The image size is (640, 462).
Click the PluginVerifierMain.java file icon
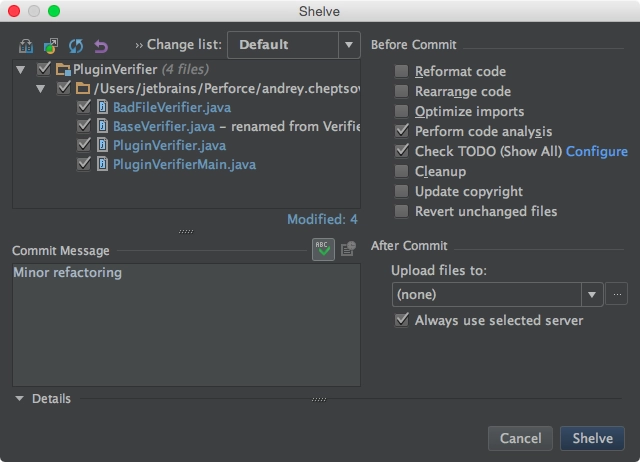point(102,164)
